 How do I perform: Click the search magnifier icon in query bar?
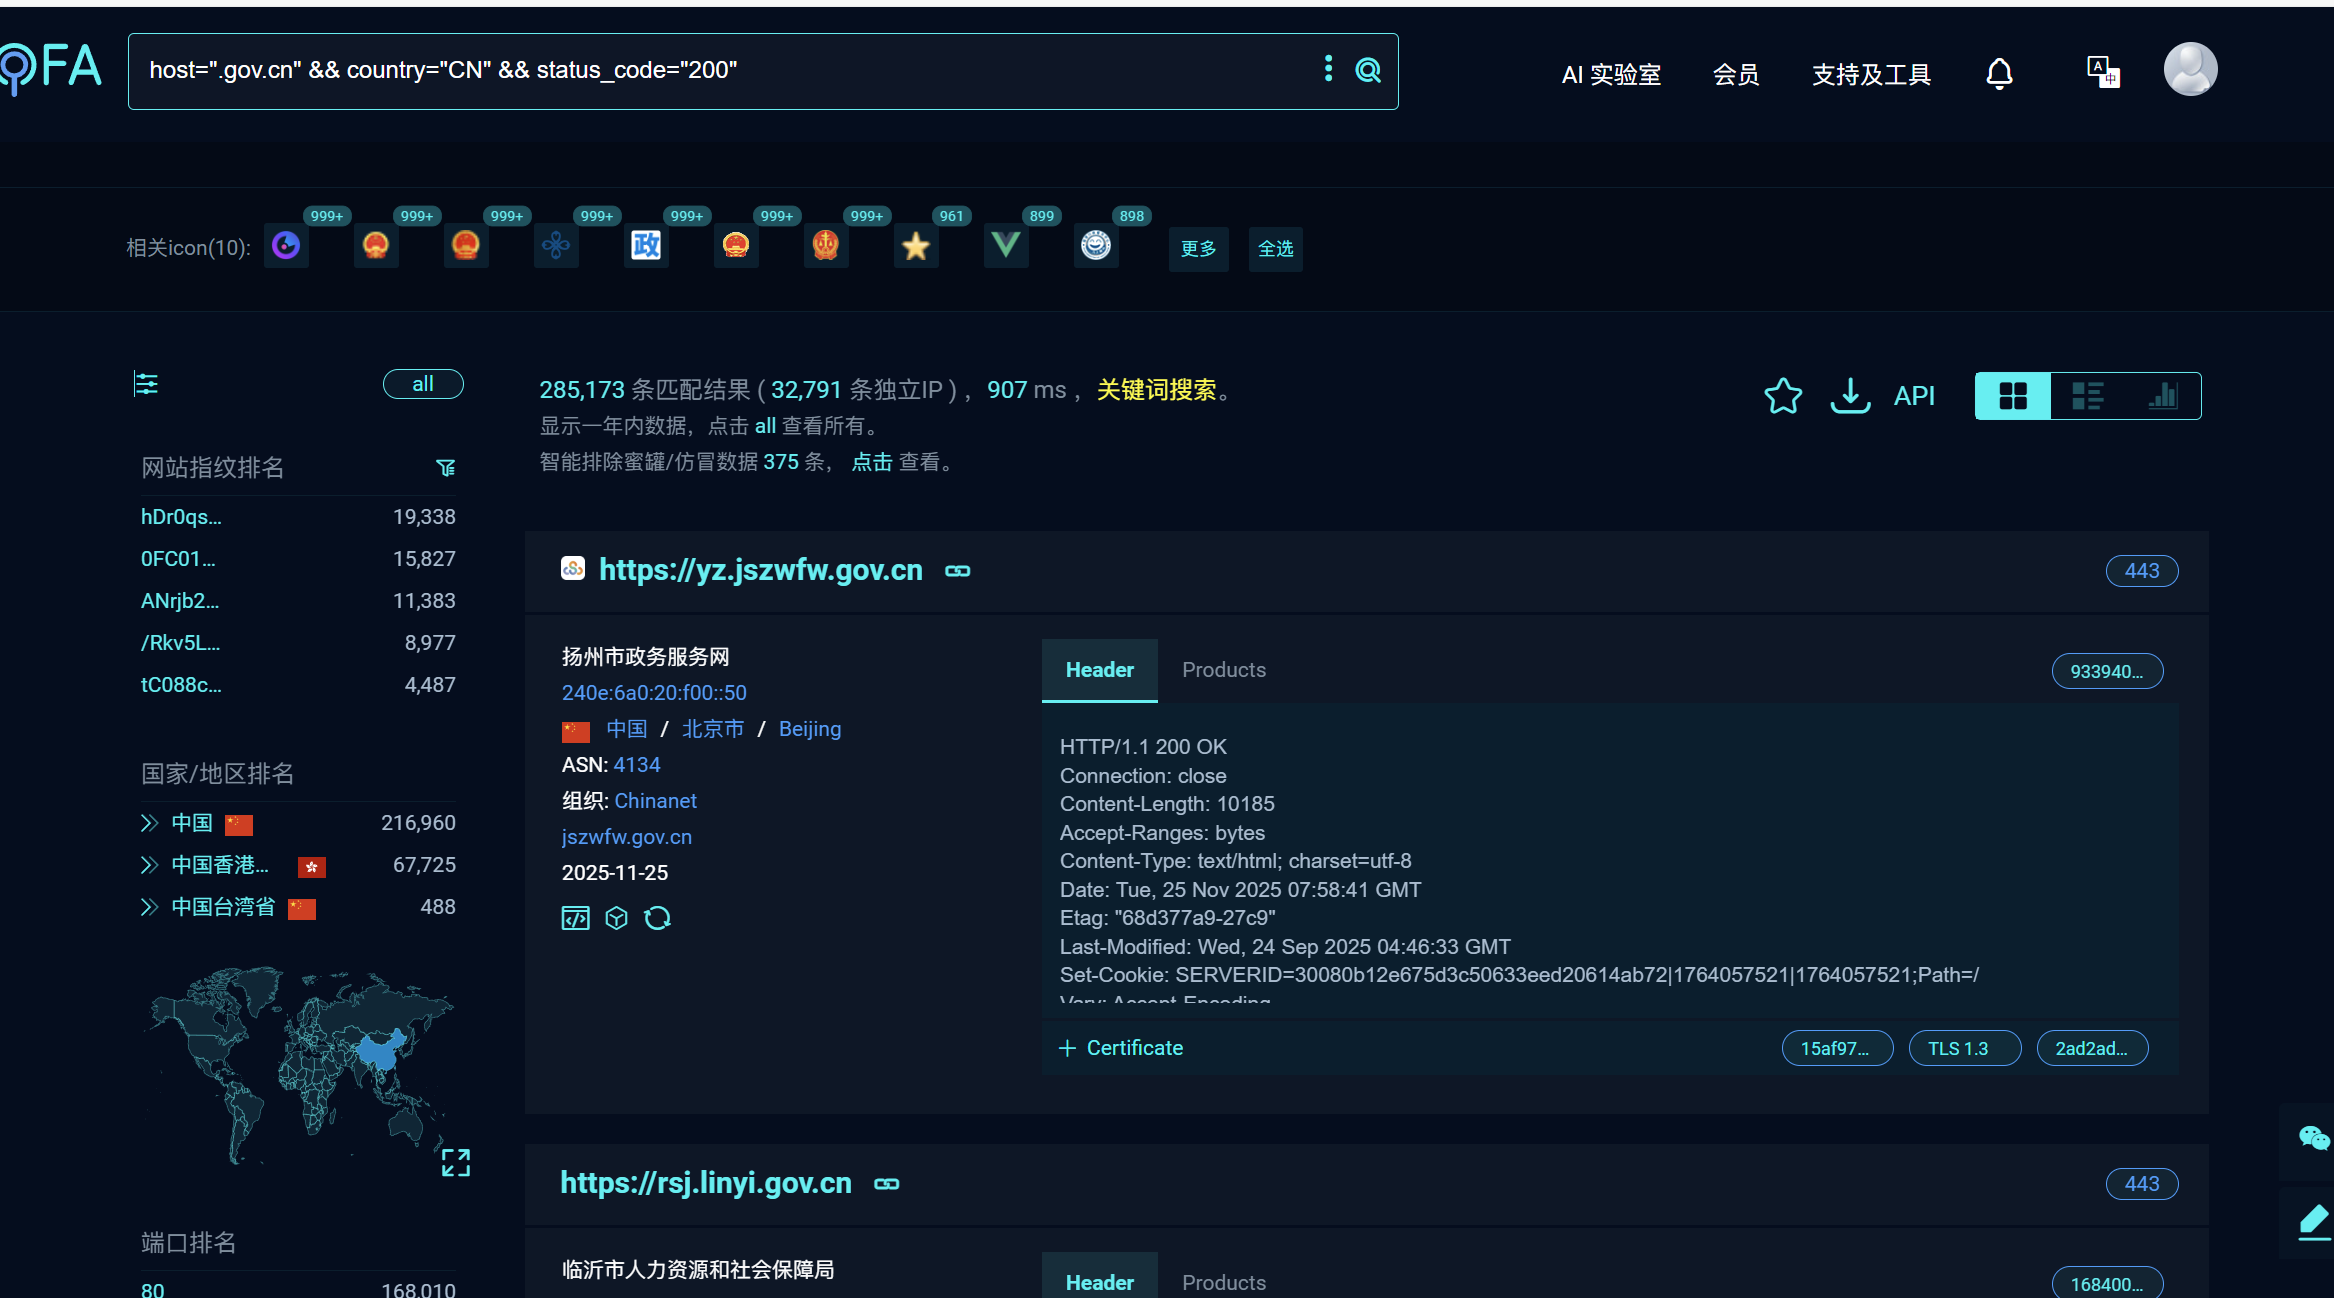(1367, 70)
